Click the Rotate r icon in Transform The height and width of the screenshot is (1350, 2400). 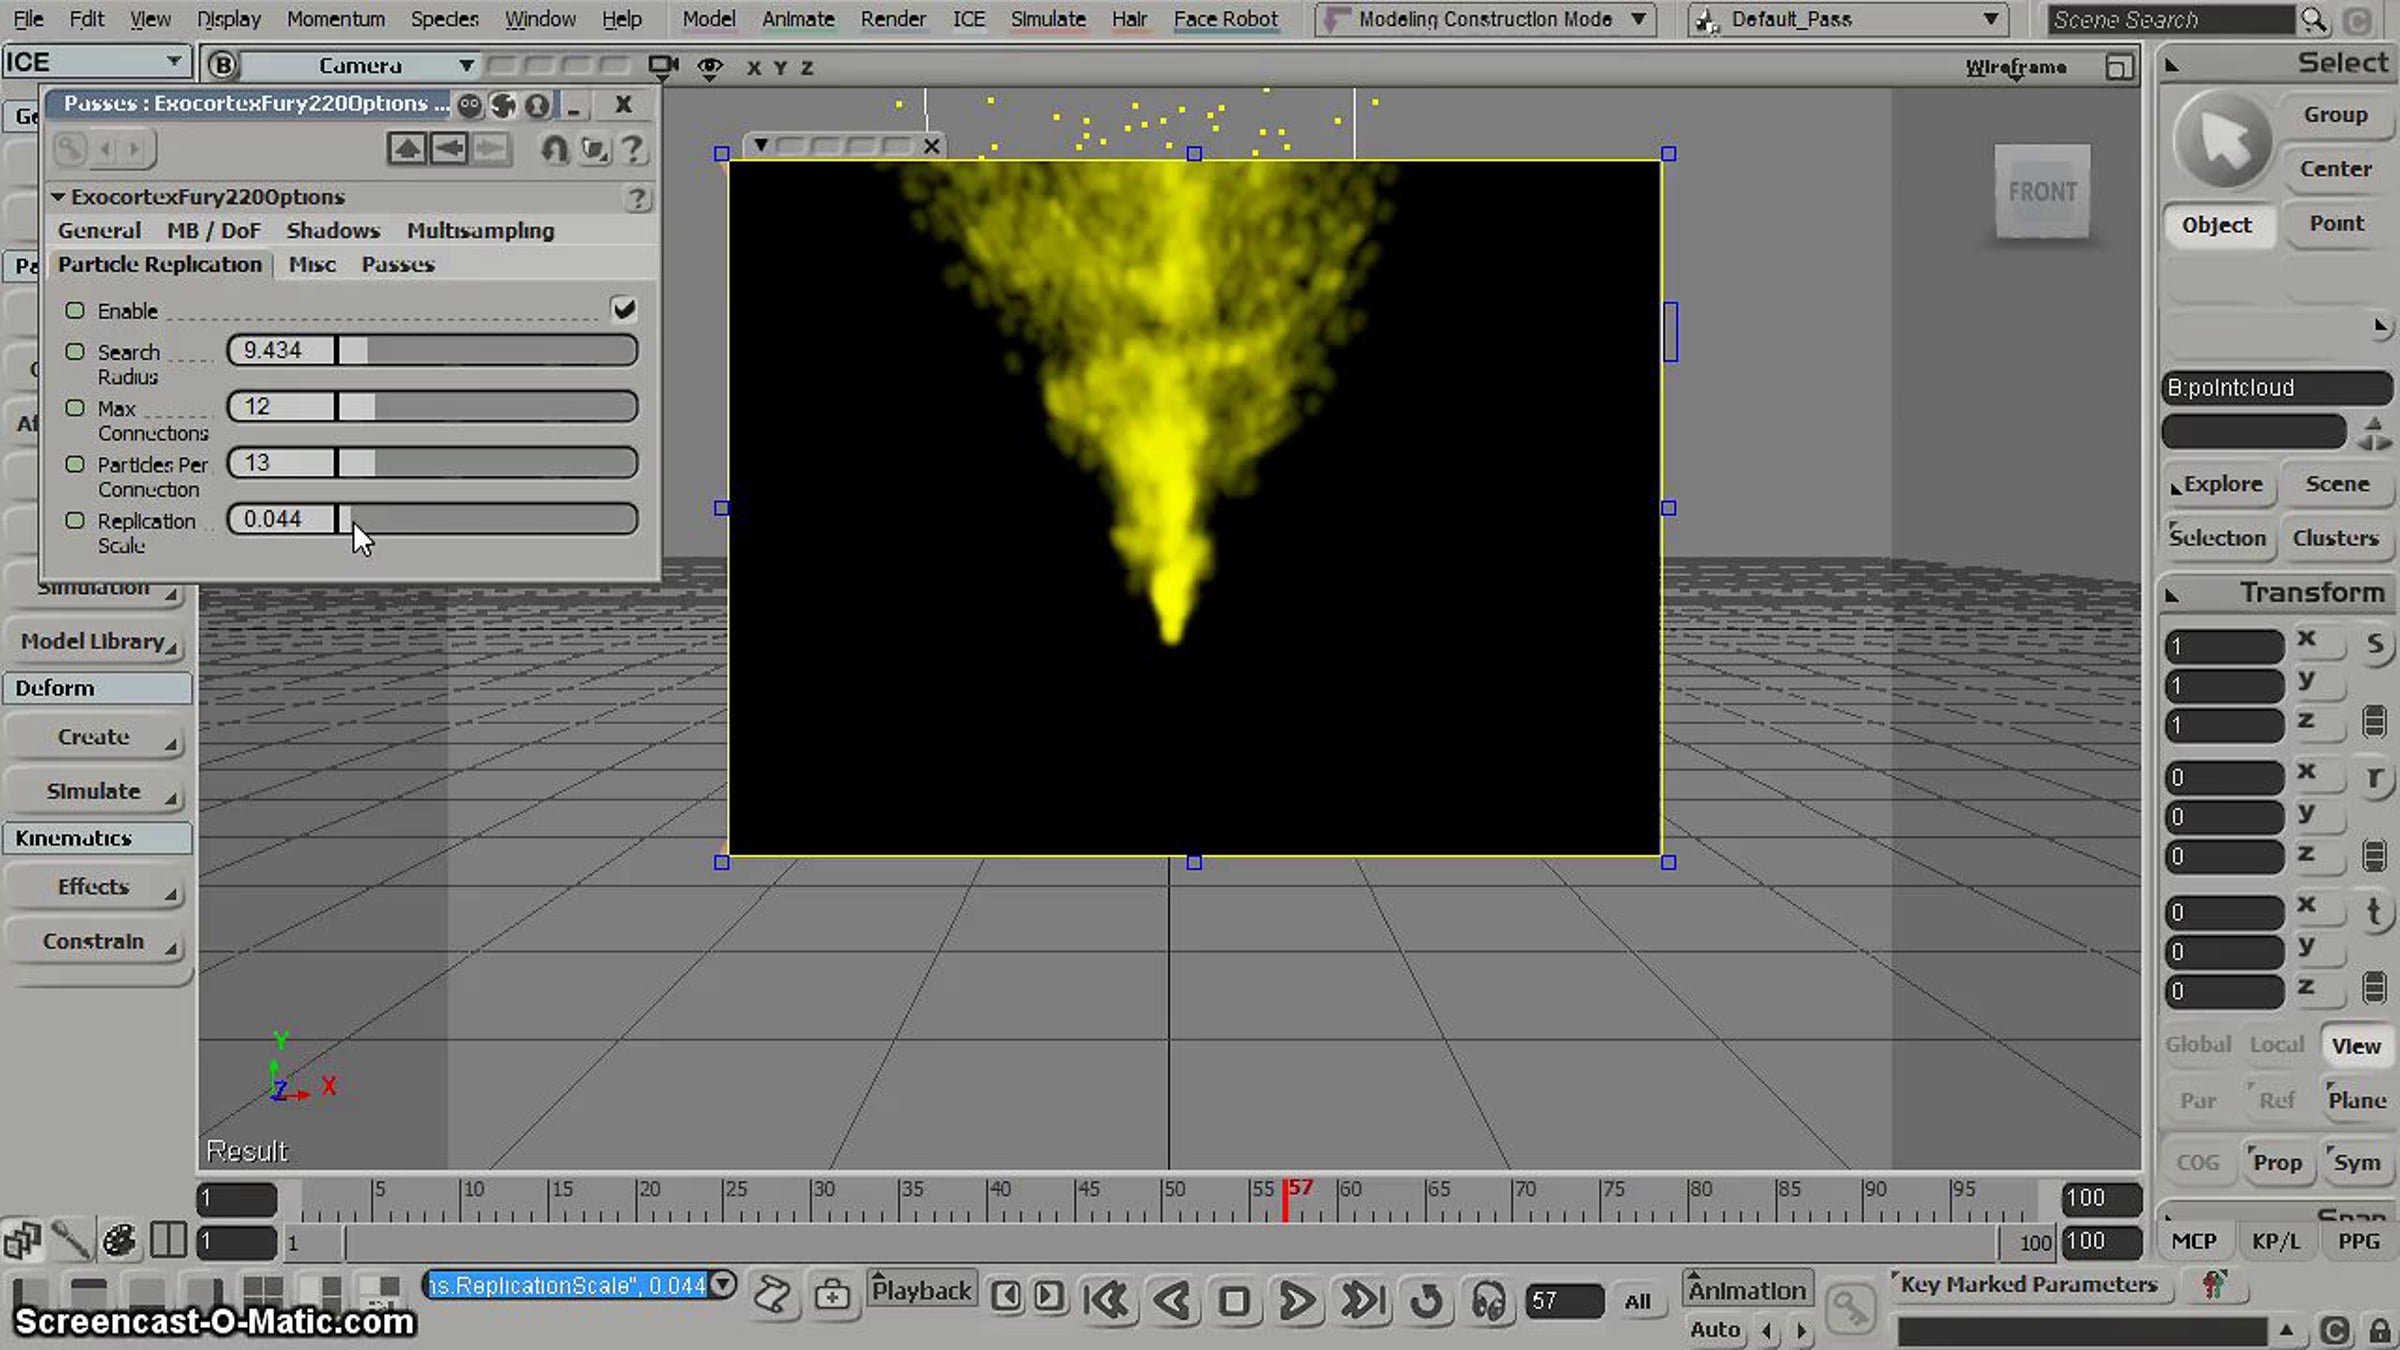2375,777
